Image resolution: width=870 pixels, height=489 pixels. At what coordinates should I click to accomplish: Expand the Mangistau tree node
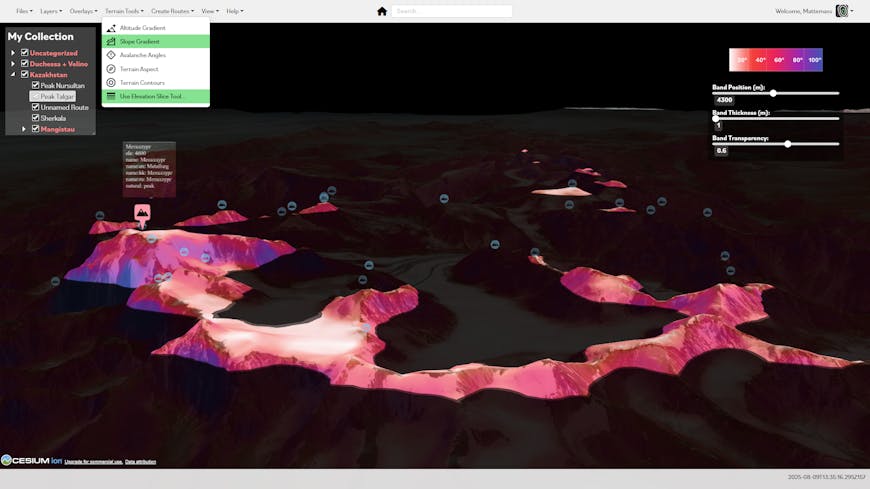tap(24, 129)
